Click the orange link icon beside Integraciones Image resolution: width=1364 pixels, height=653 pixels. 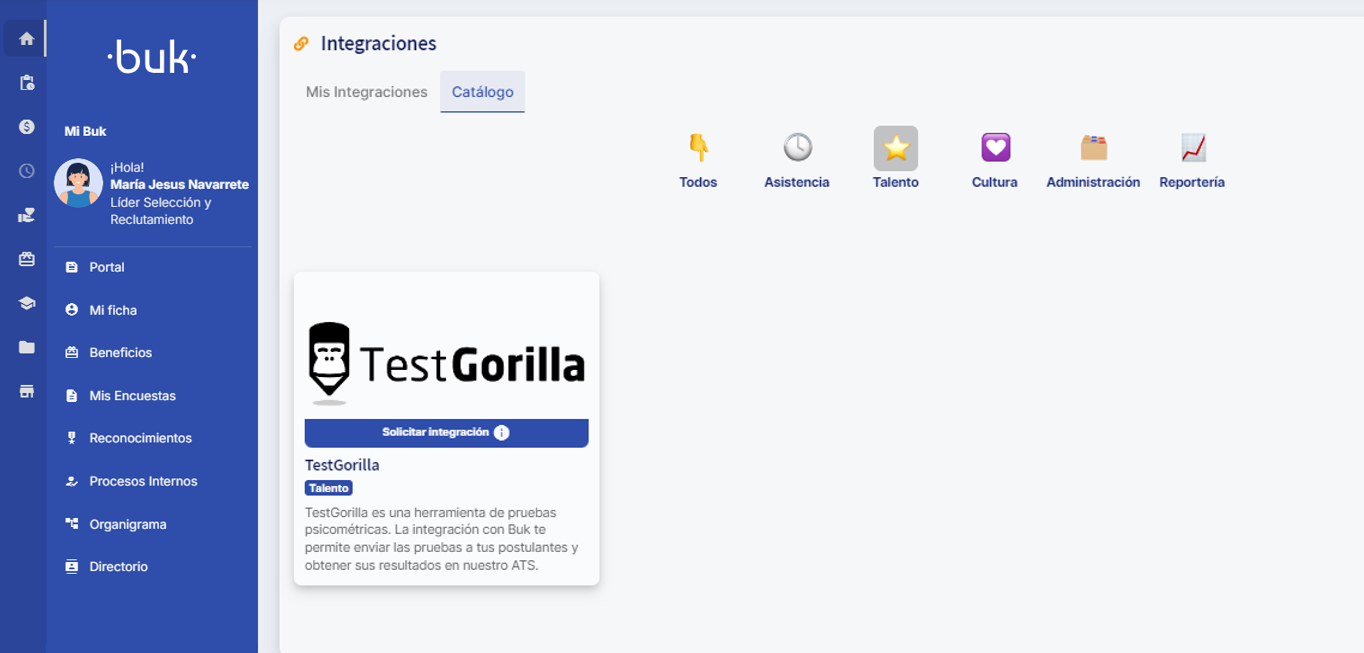[x=301, y=44]
